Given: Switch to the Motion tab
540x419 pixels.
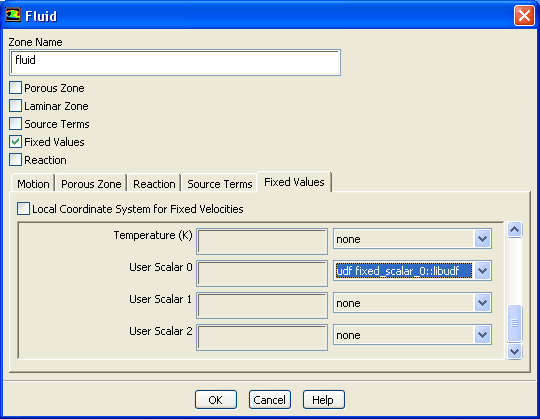Looking at the screenshot, I should [33, 184].
